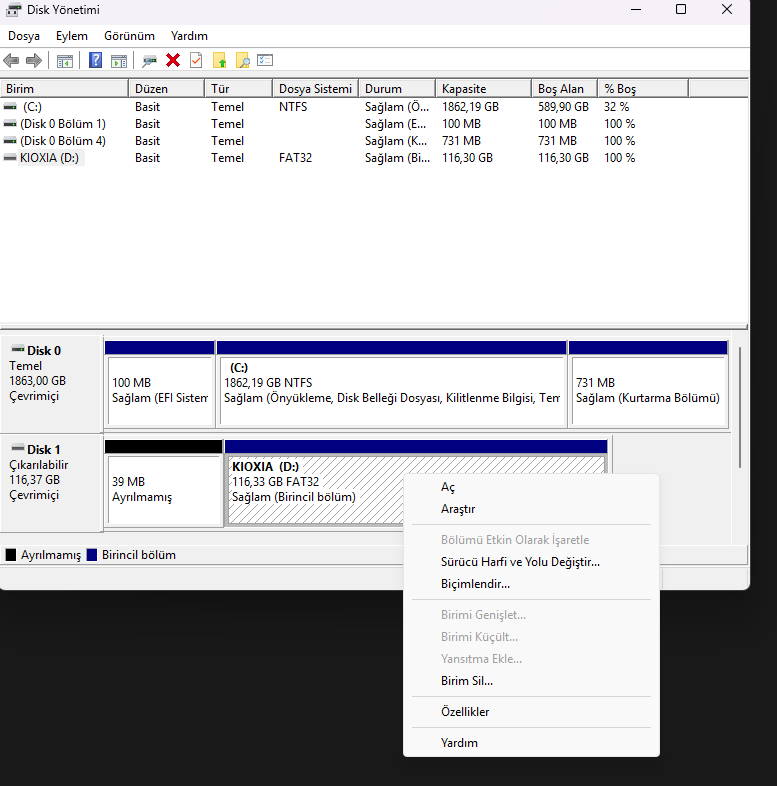
Task: Click the yellow folder magnifier explore icon
Action: (x=243, y=61)
